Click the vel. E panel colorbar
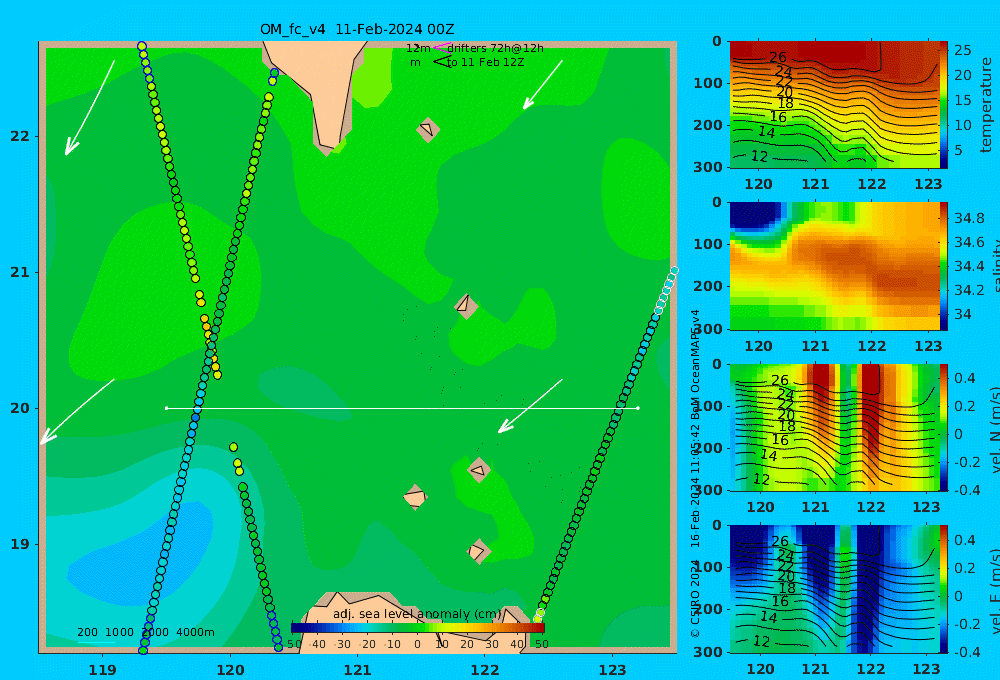Viewport: 1000px width, 680px height. point(944,589)
